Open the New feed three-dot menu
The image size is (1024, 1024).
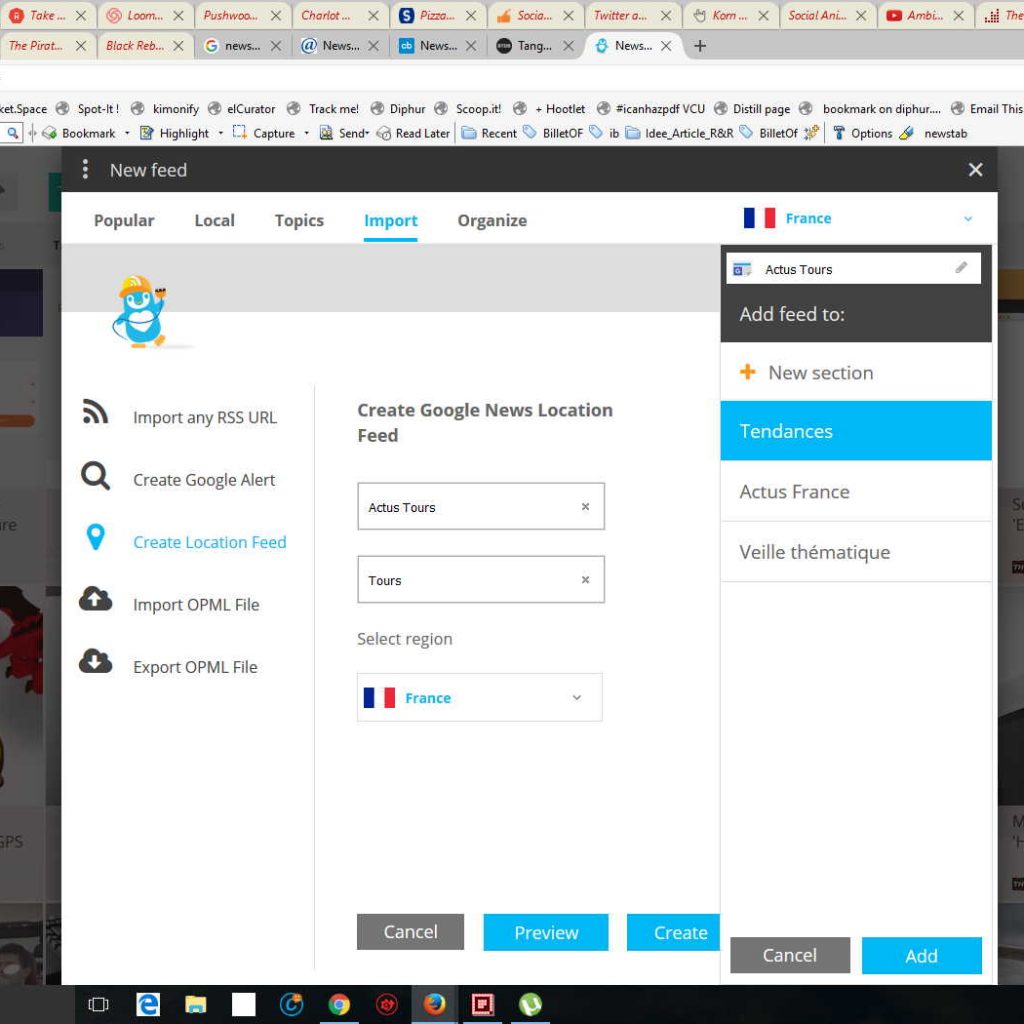(85, 170)
